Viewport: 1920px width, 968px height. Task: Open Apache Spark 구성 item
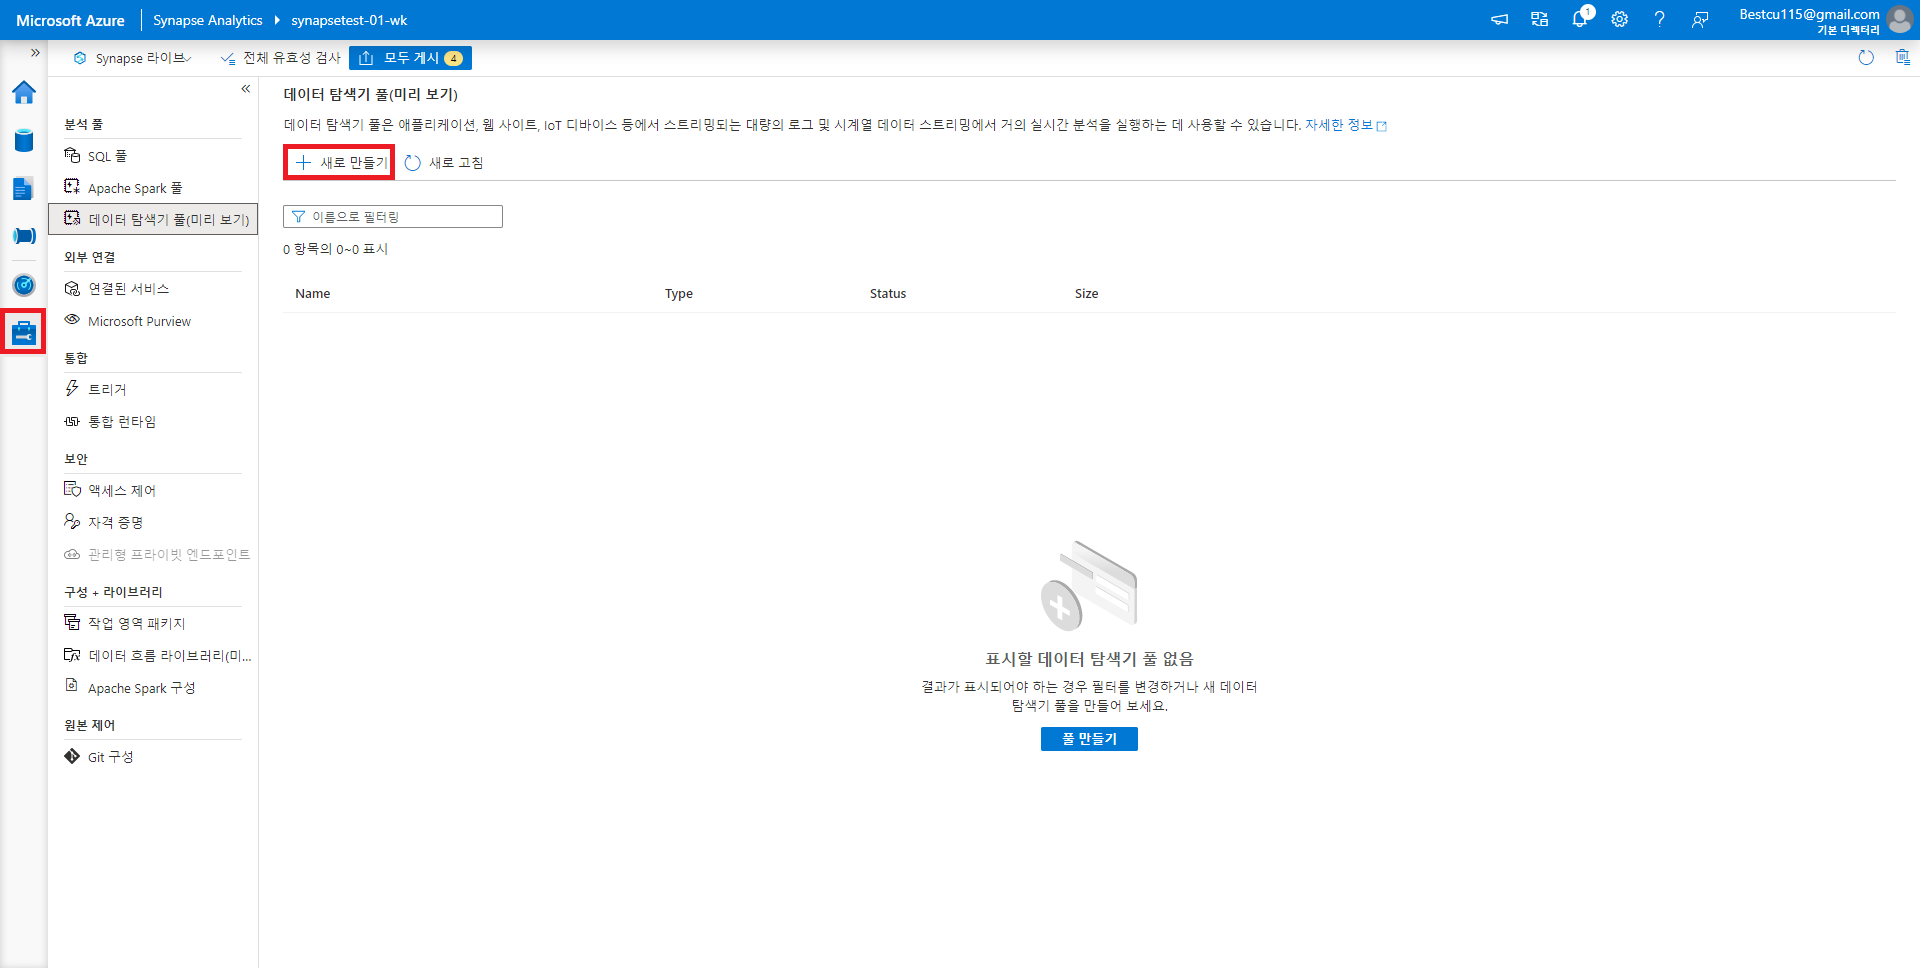(x=153, y=688)
